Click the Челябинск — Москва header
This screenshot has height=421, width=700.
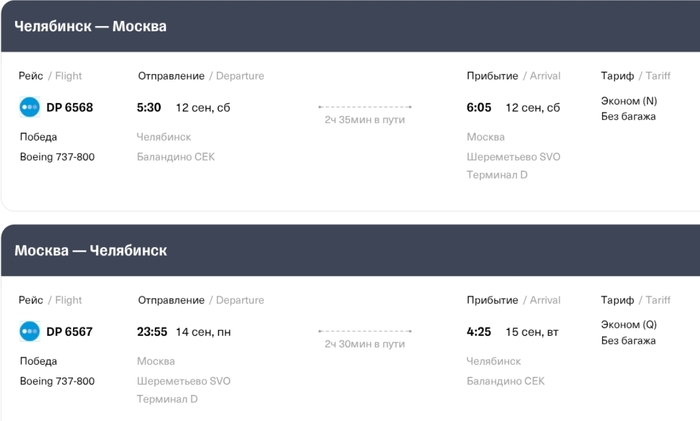tap(90, 26)
